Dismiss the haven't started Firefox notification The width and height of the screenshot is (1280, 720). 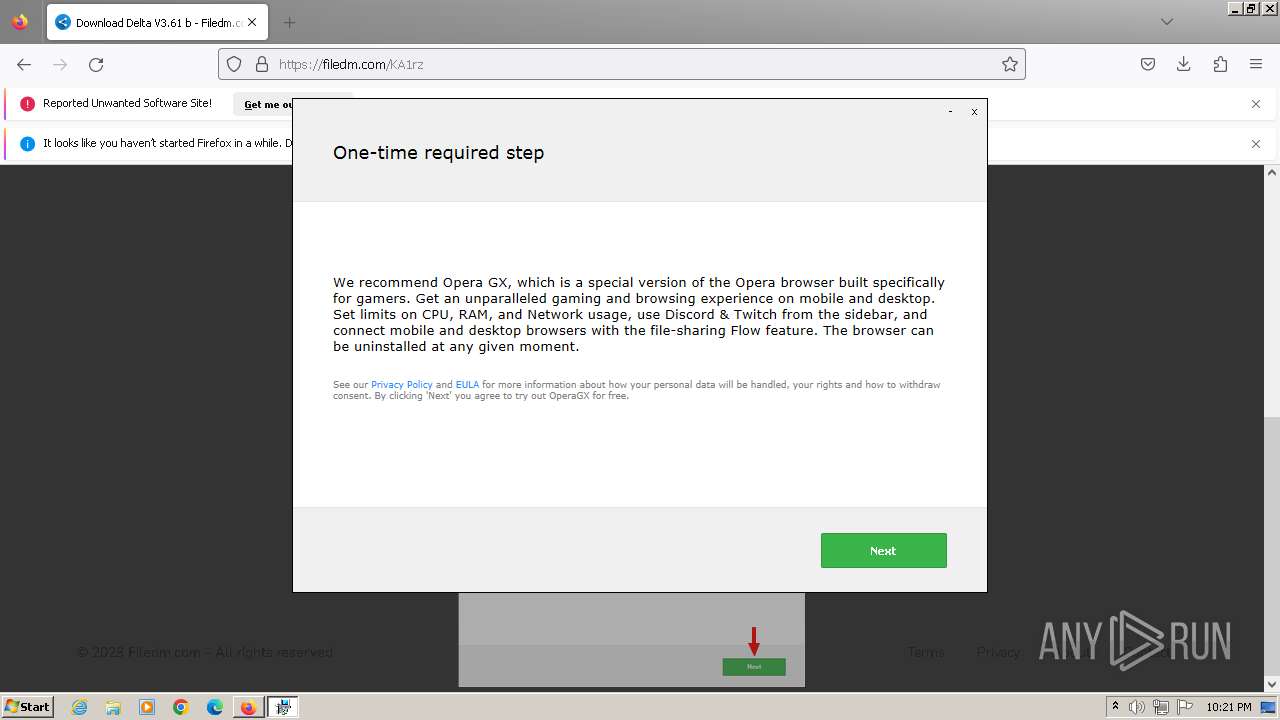(x=1256, y=144)
